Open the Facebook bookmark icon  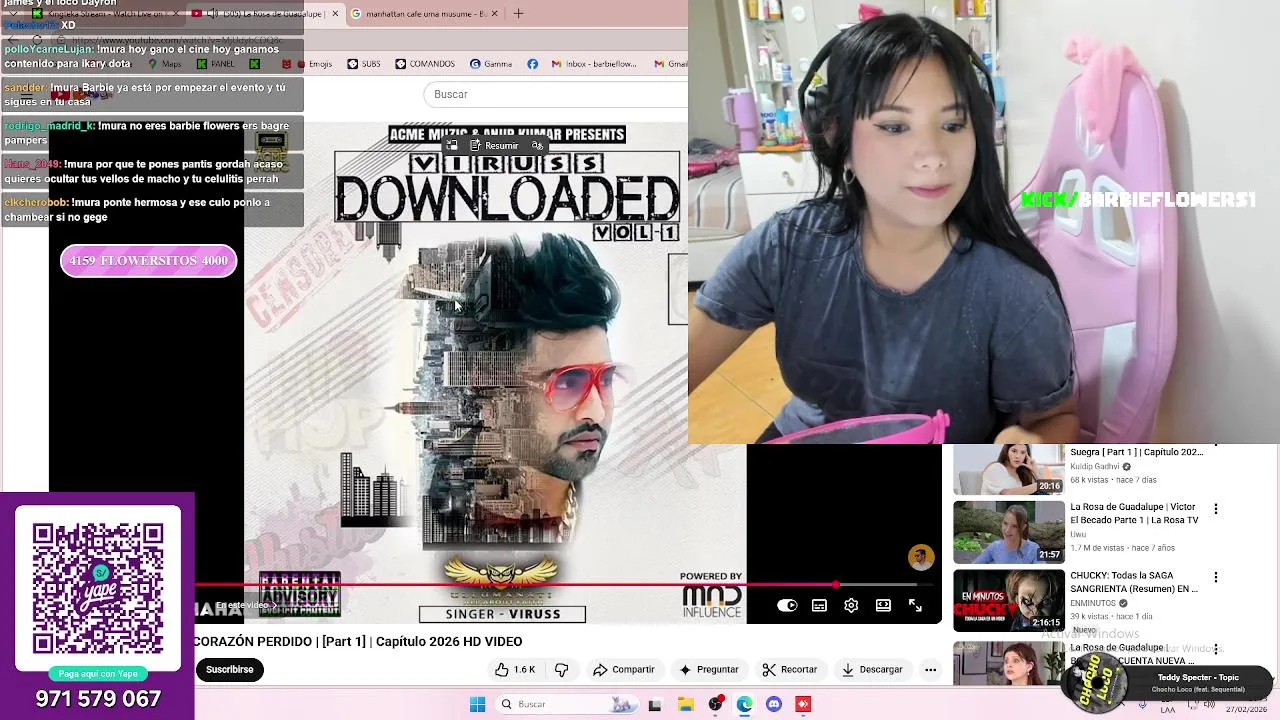click(532, 64)
